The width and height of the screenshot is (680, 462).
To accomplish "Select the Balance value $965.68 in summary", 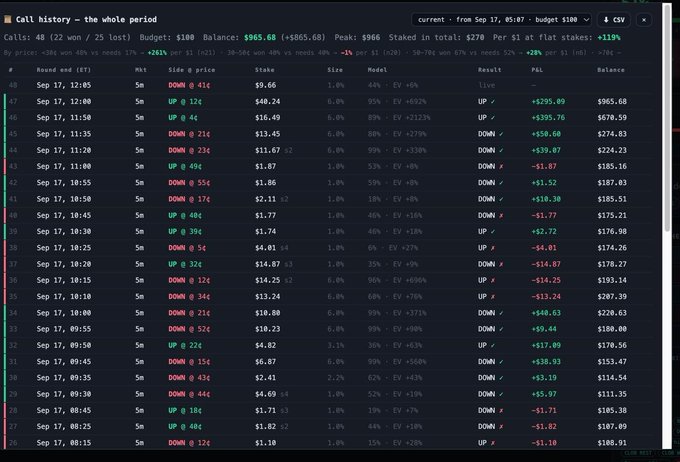I will pyautogui.click(x=260, y=37).
